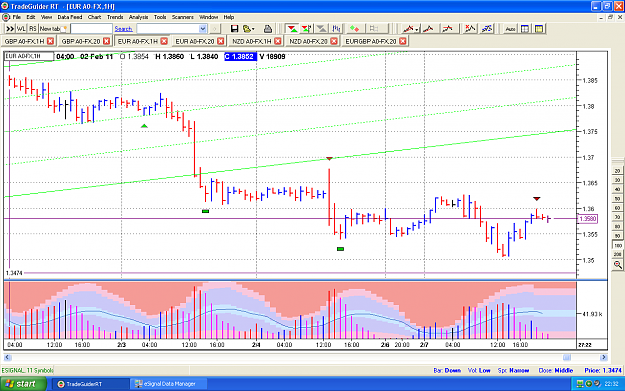Viewport: 625px width, 391px height.
Task: Set bar zoom level to 30
Action: pyautogui.click(x=617, y=180)
